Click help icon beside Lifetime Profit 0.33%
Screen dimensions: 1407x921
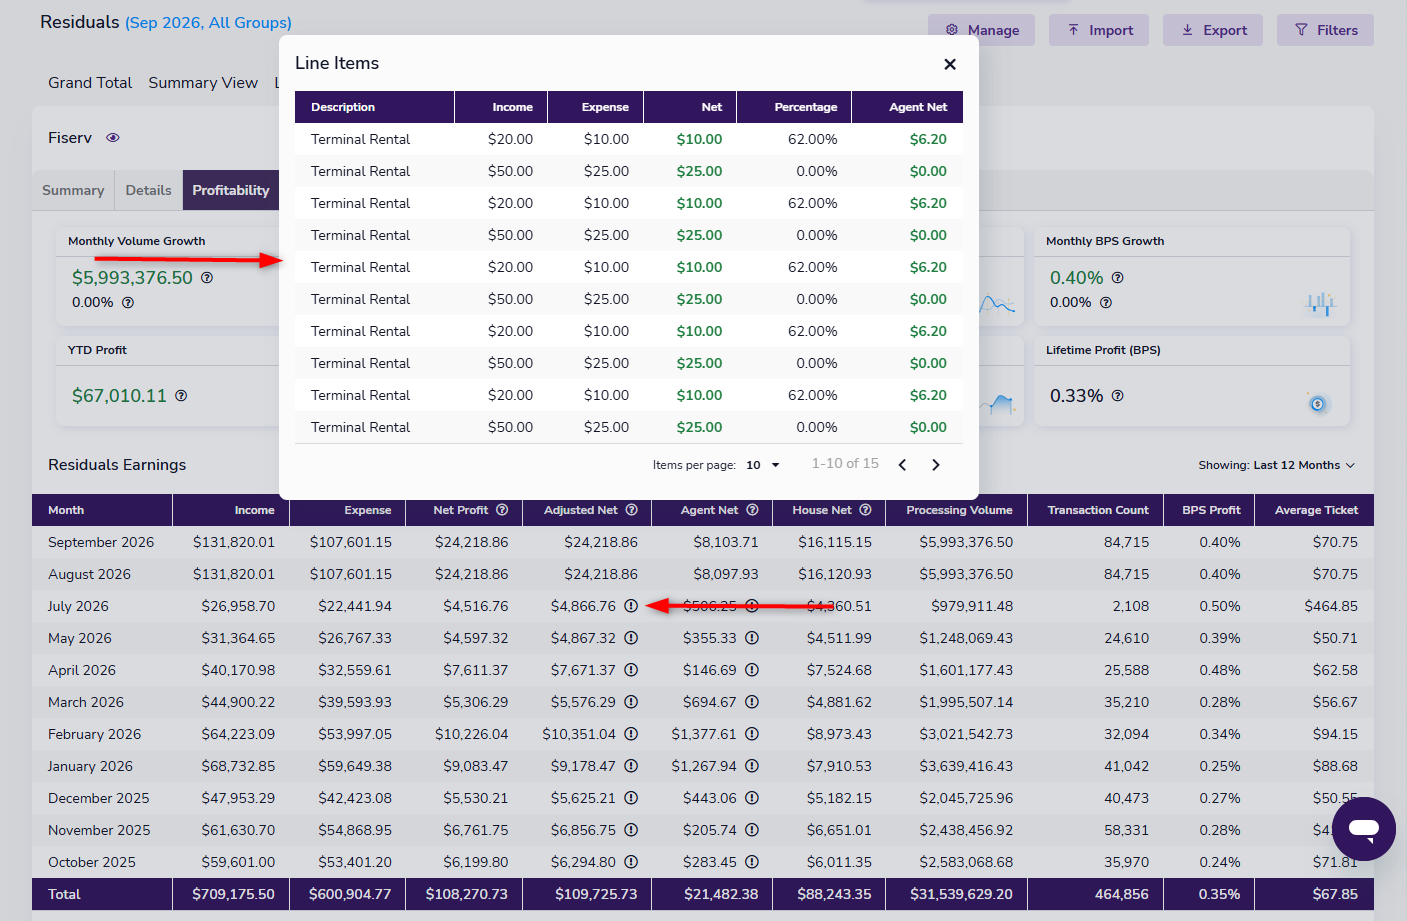(1118, 396)
